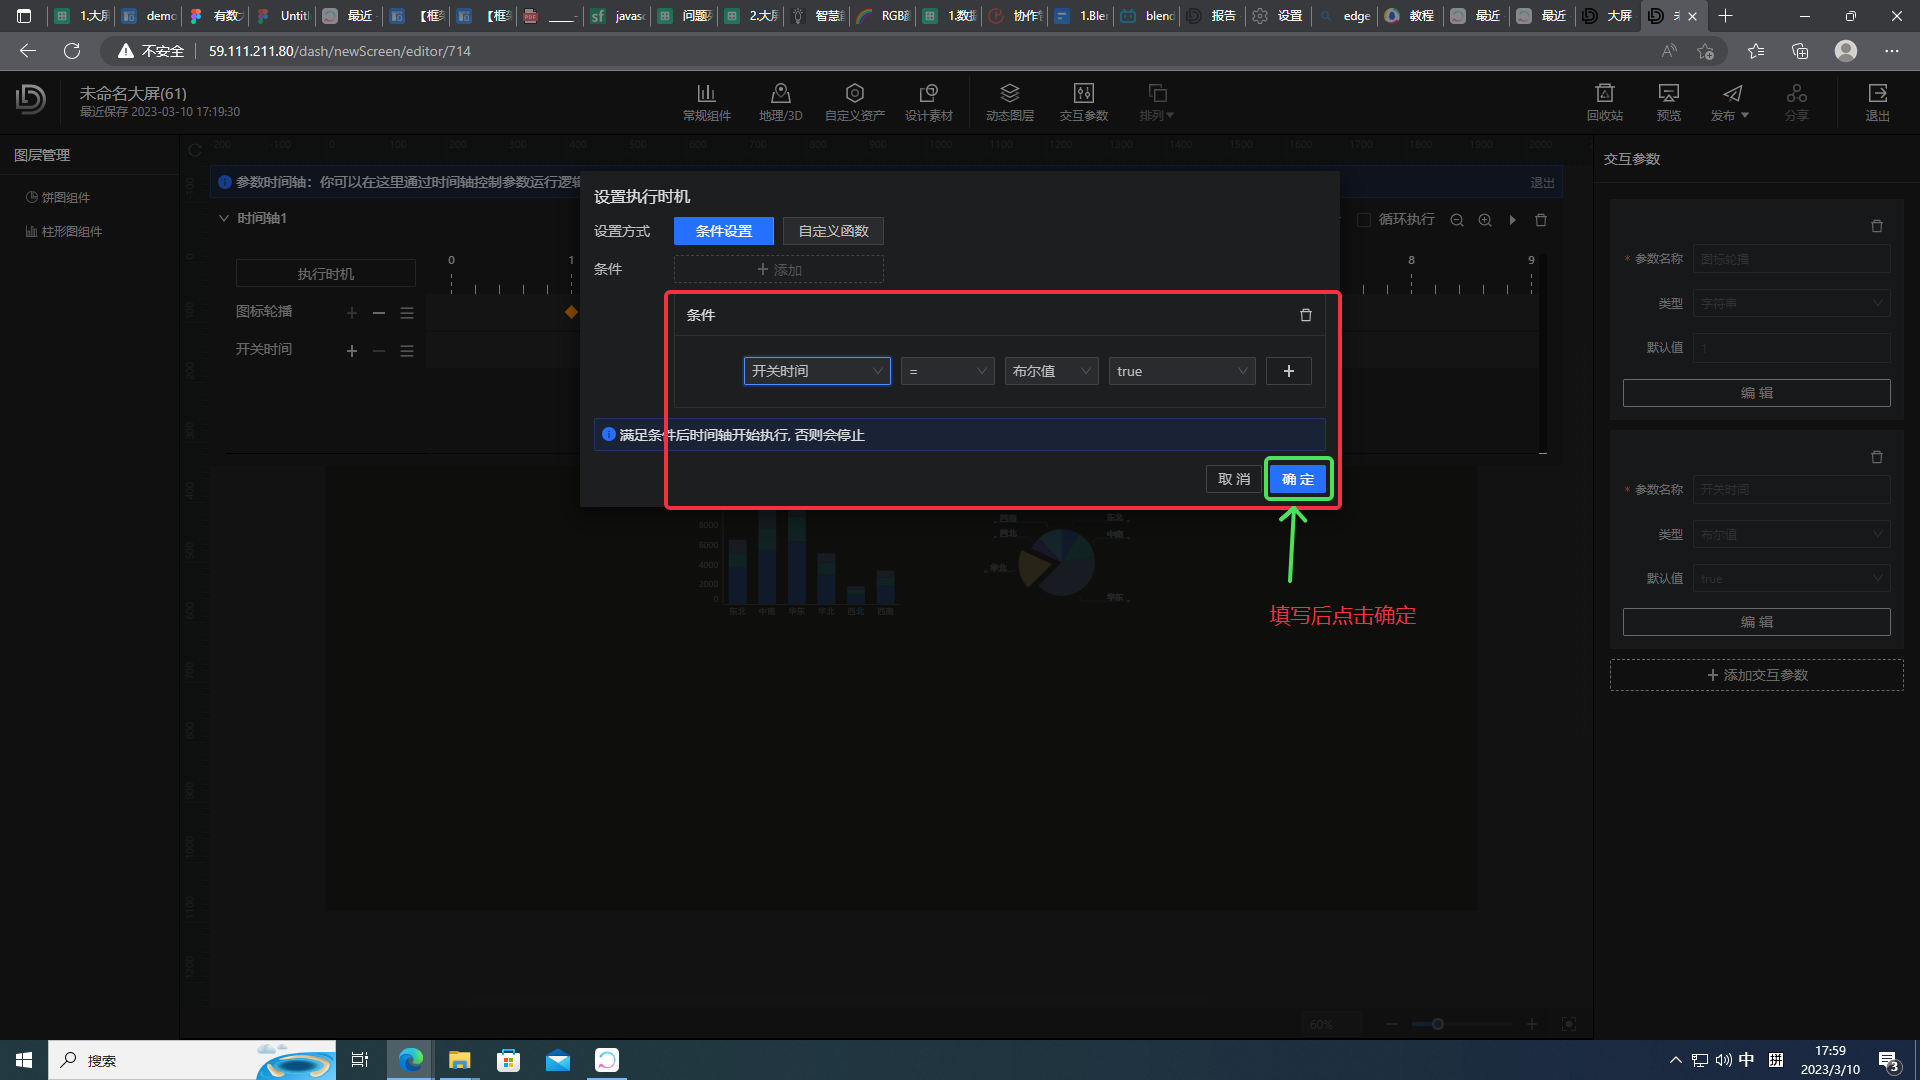1920x1080 pixels.
Task: Open Microsoft Edge from taskbar
Action: (x=410, y=1060)
